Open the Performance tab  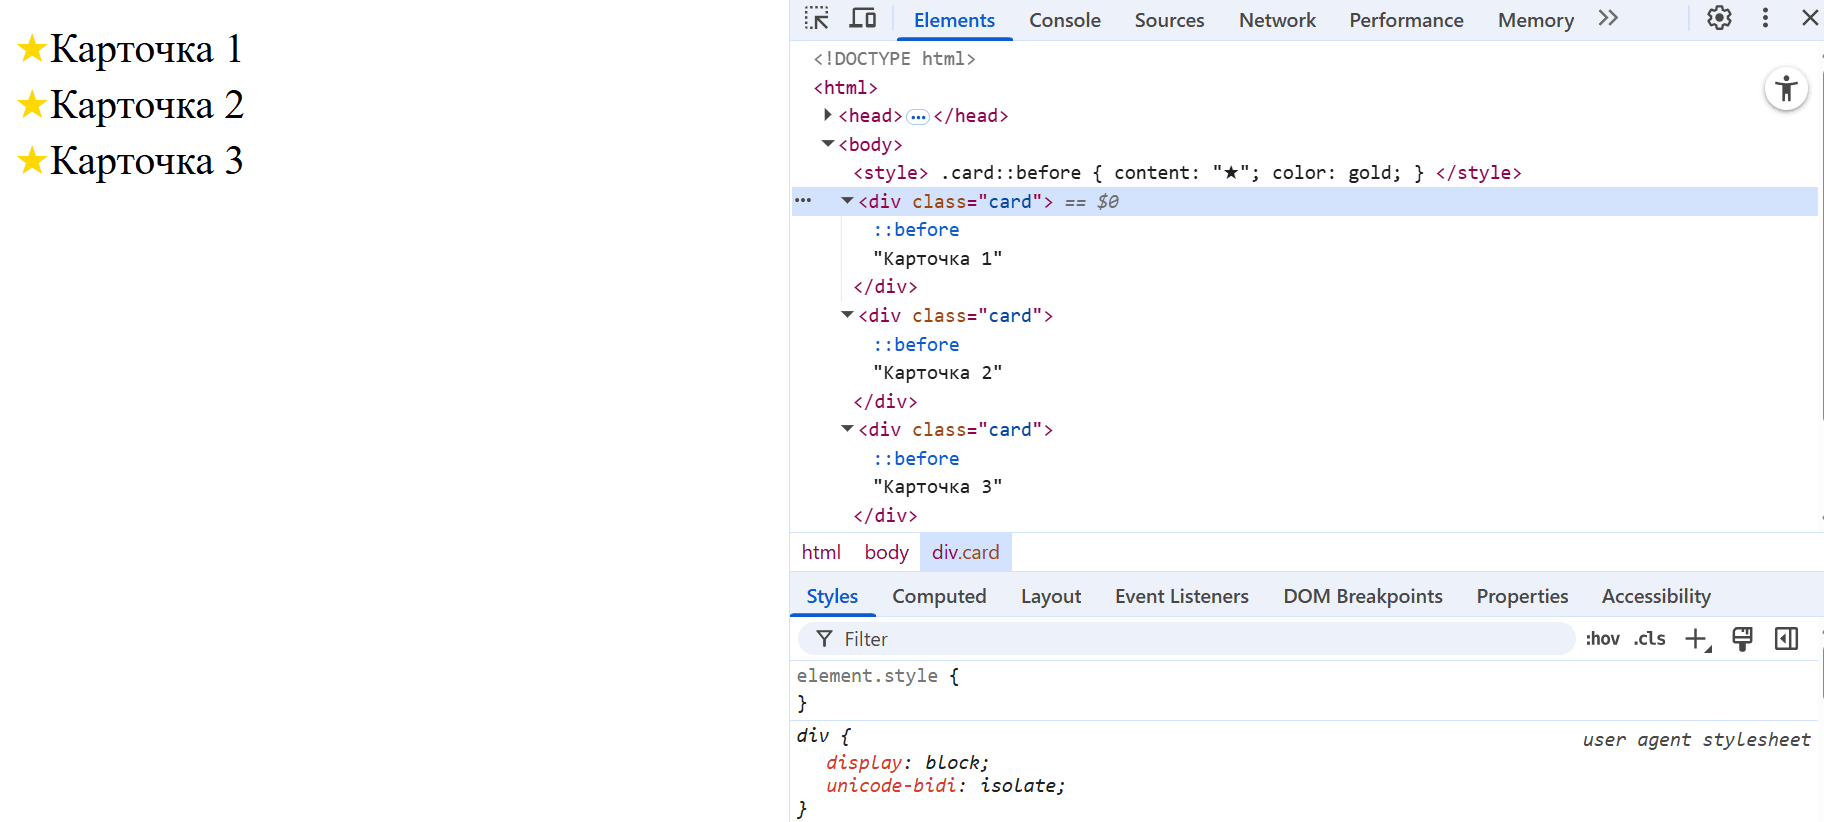[x=1406, y=20]
